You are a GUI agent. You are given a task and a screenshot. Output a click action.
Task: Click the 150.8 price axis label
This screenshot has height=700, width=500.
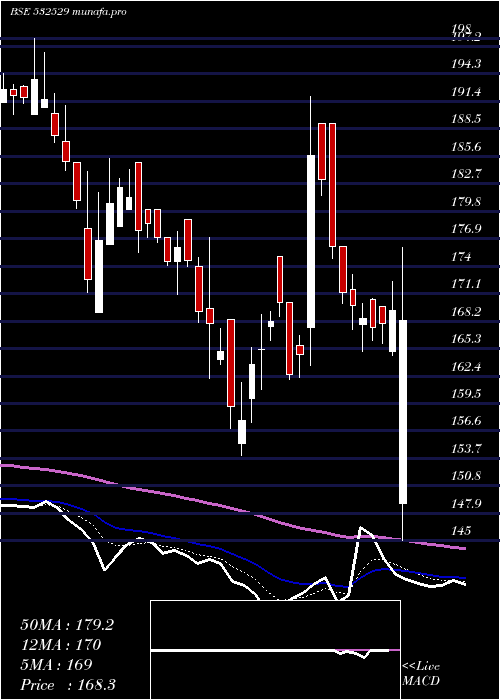pos(466,476)
